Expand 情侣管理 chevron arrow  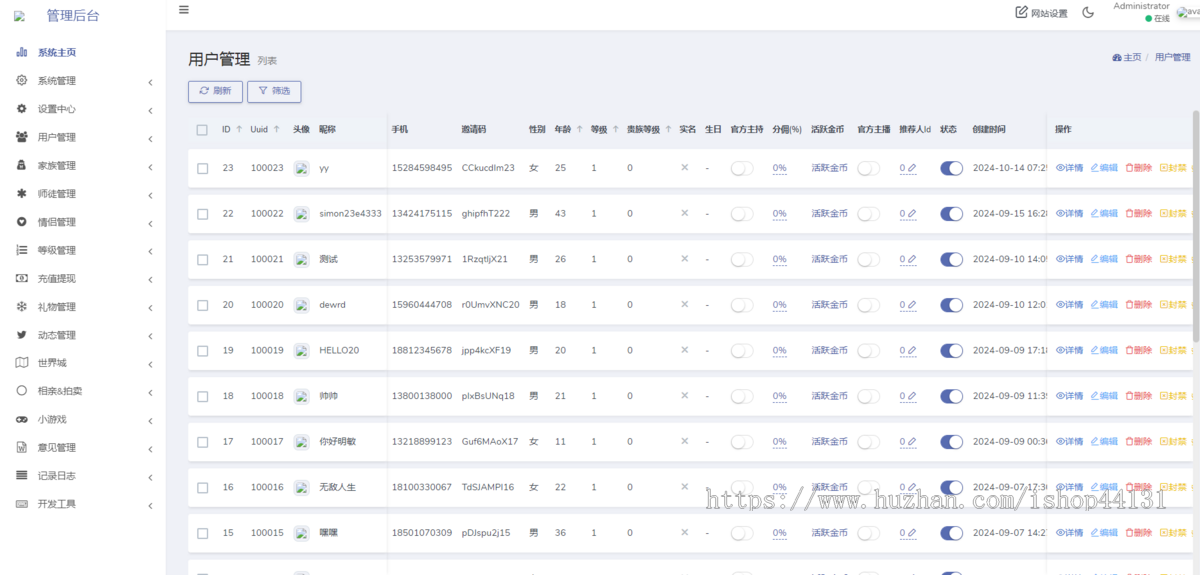coord(150,223)
